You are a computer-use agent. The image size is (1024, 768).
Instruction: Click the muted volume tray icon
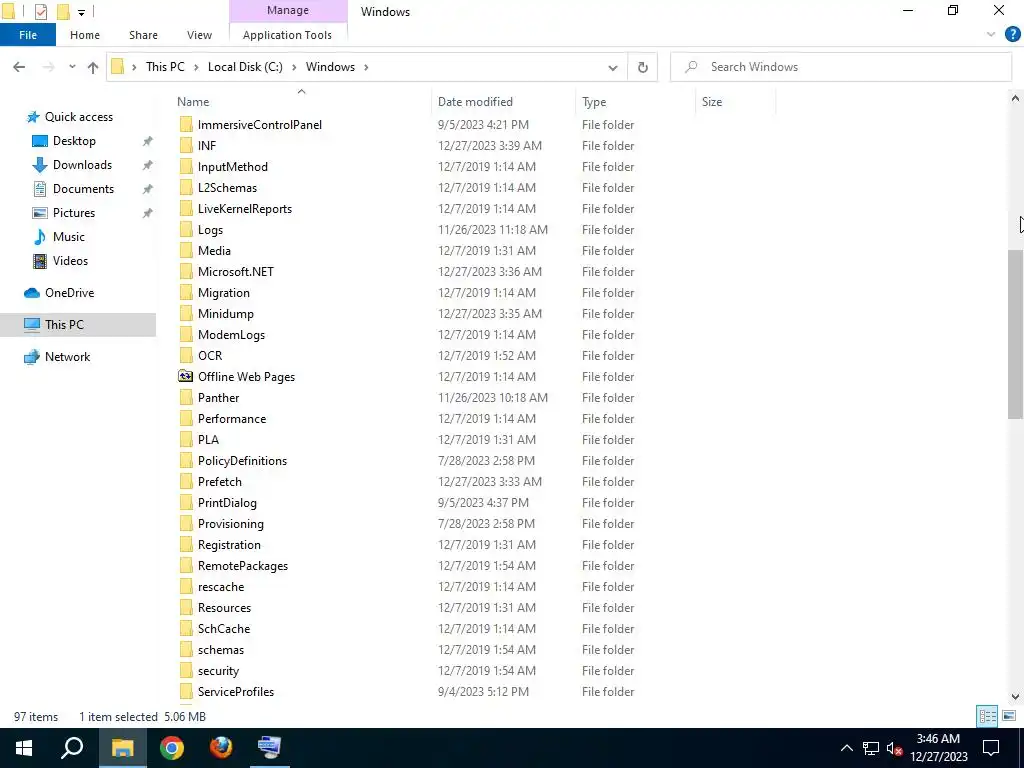(895, 748)
